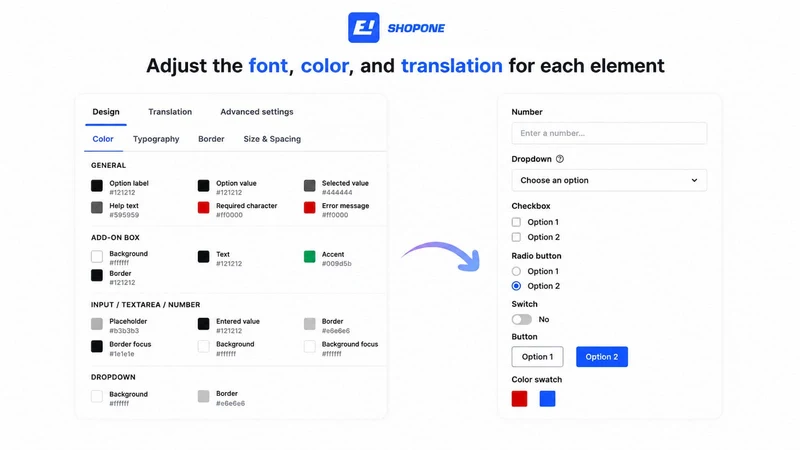Screen dimensions: 800x450
Task: Click the Placeholder color swatch
Action: [97, 323]
